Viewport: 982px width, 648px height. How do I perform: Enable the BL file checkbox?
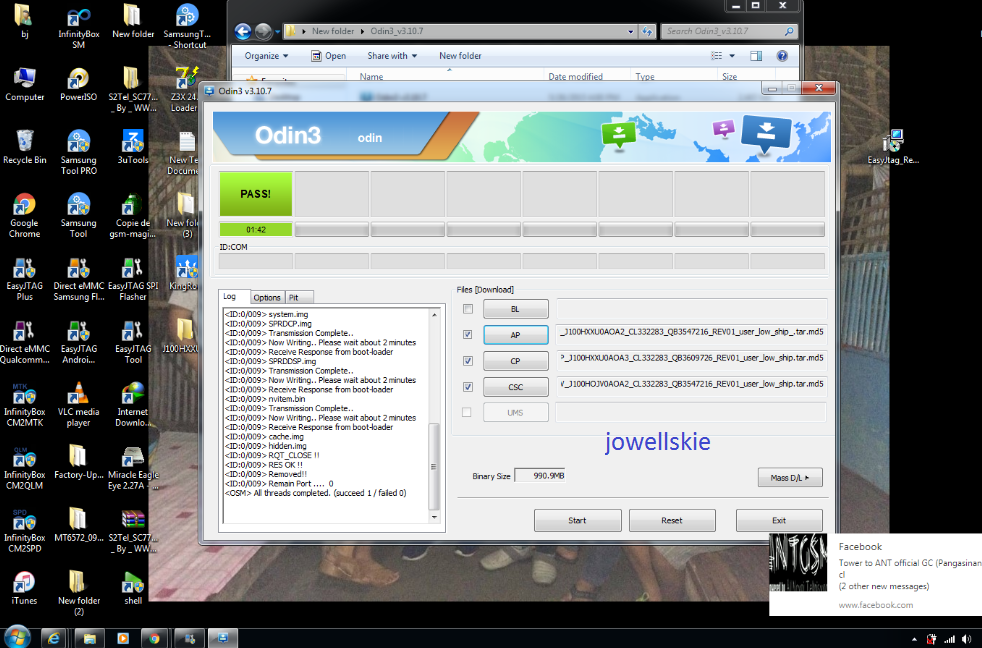click(x=468, y=309)
